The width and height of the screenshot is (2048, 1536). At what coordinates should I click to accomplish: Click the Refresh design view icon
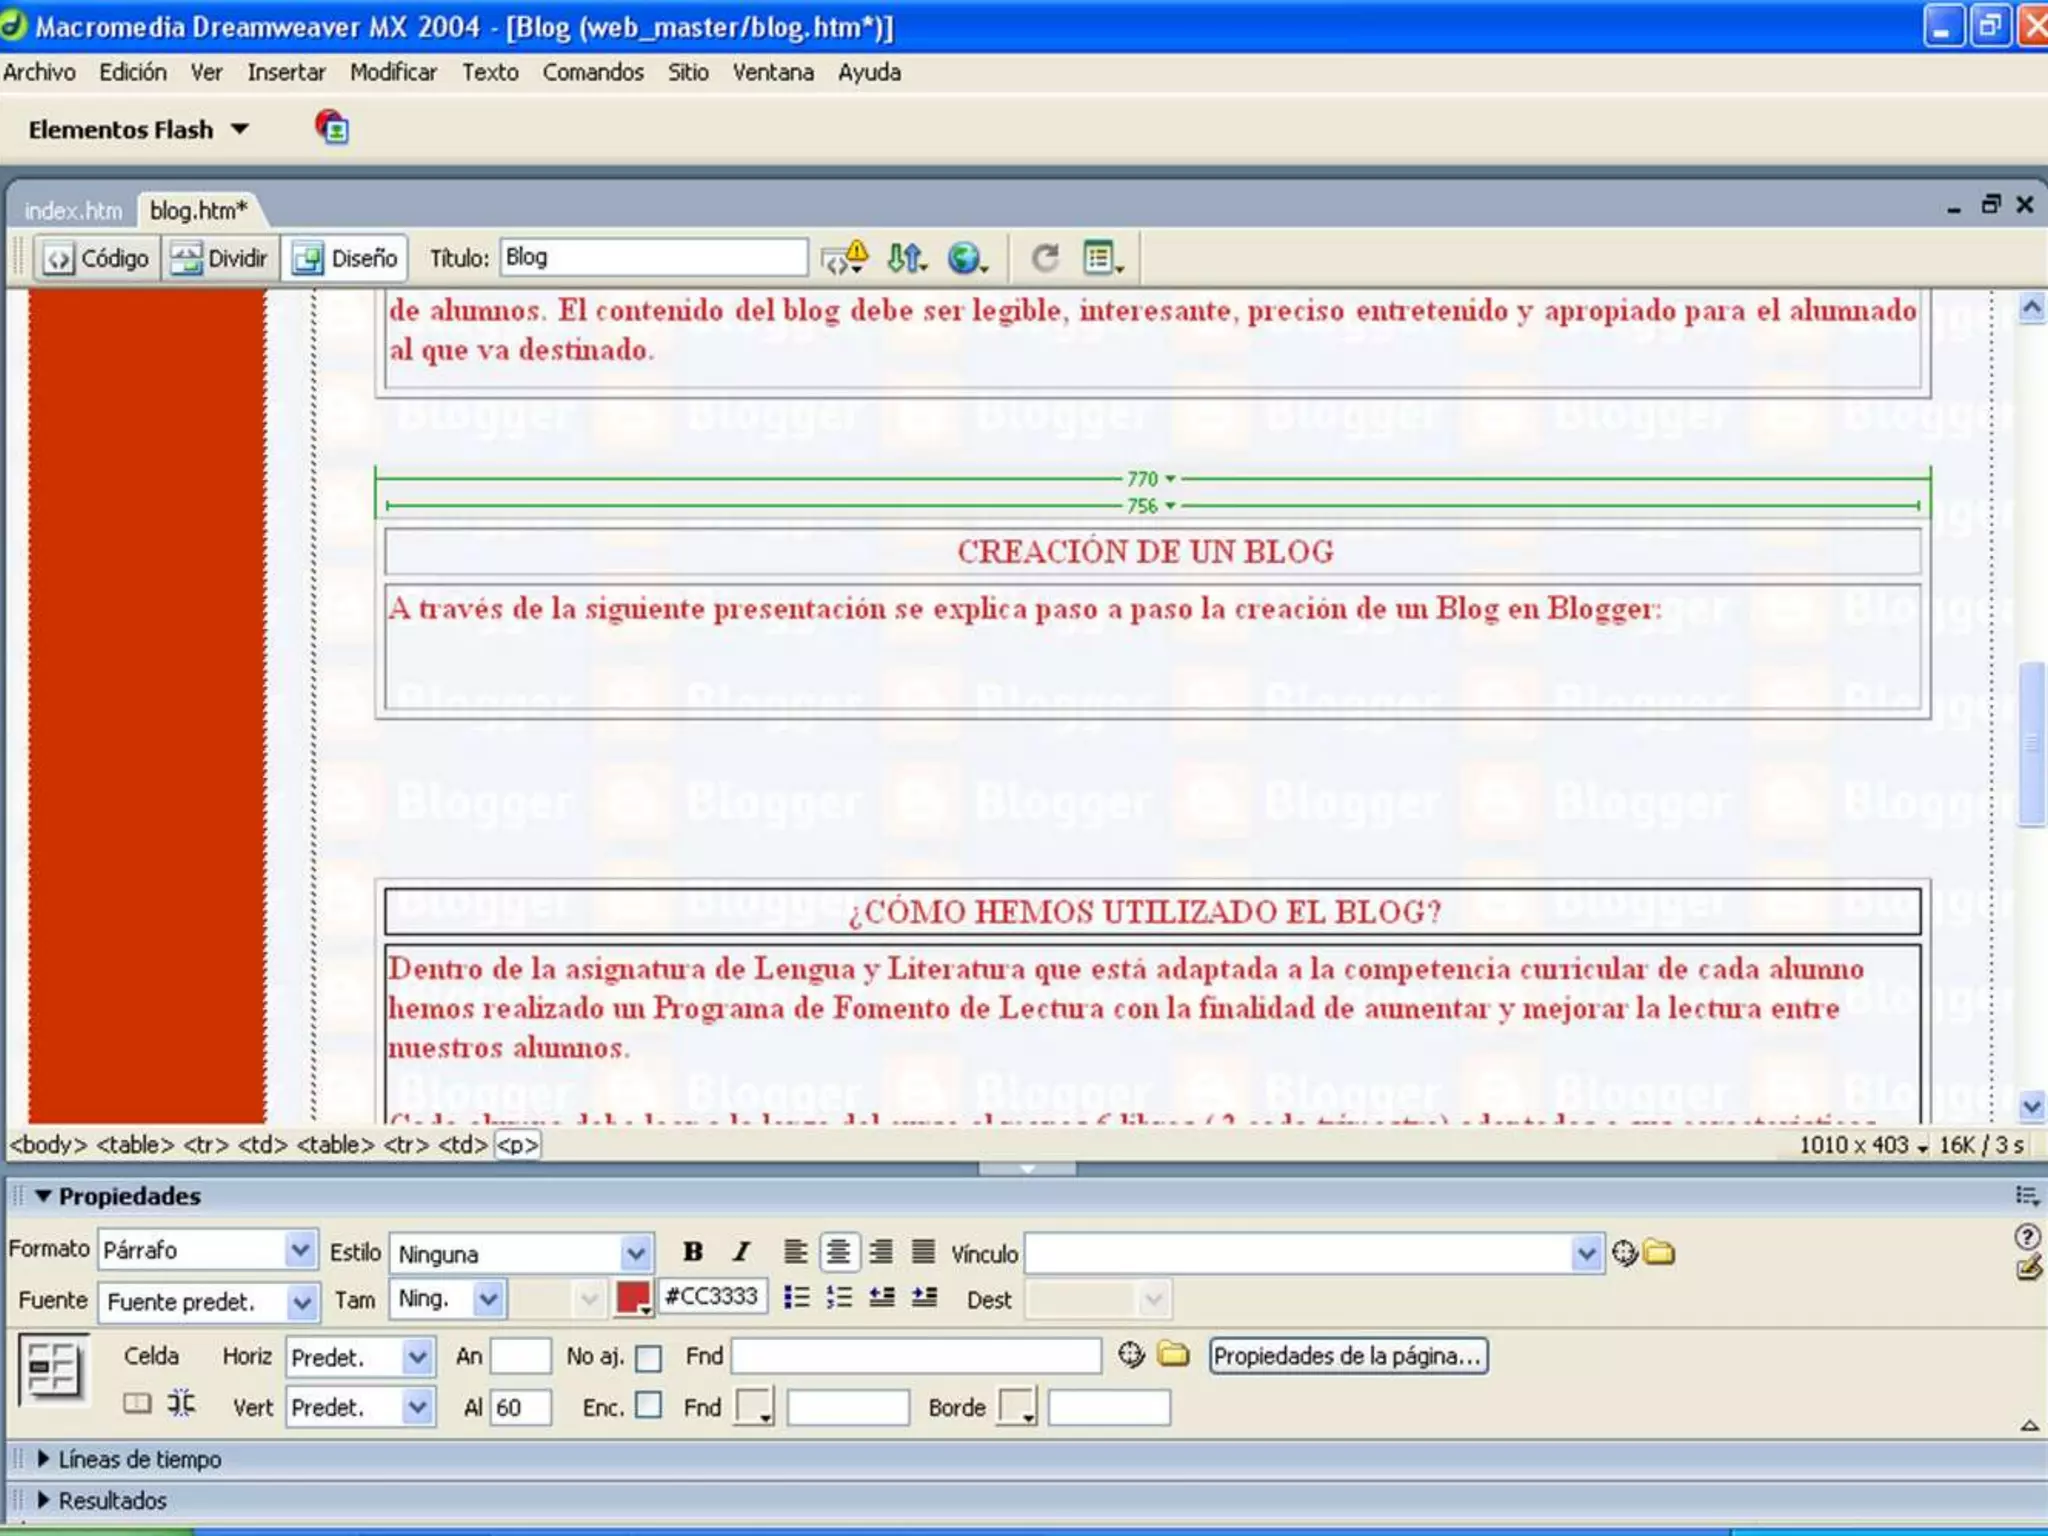click(1045, 258)
